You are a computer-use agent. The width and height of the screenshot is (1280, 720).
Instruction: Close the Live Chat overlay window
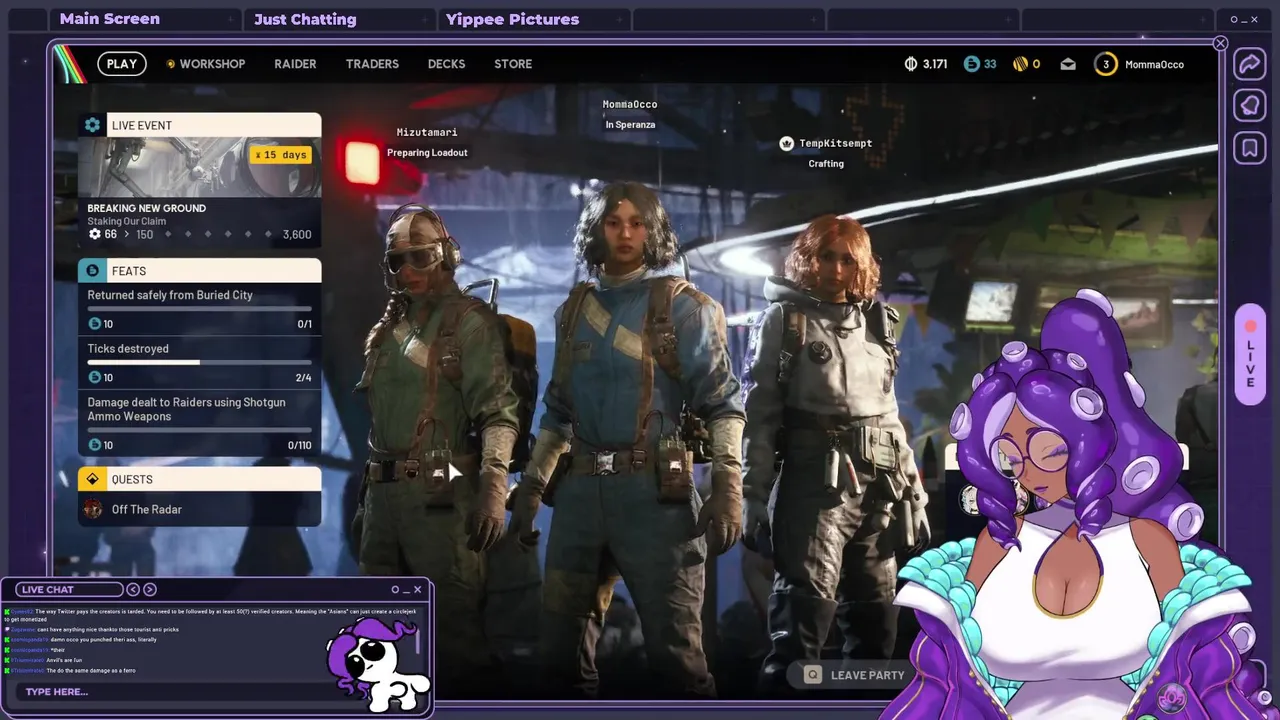coord(417,589)
